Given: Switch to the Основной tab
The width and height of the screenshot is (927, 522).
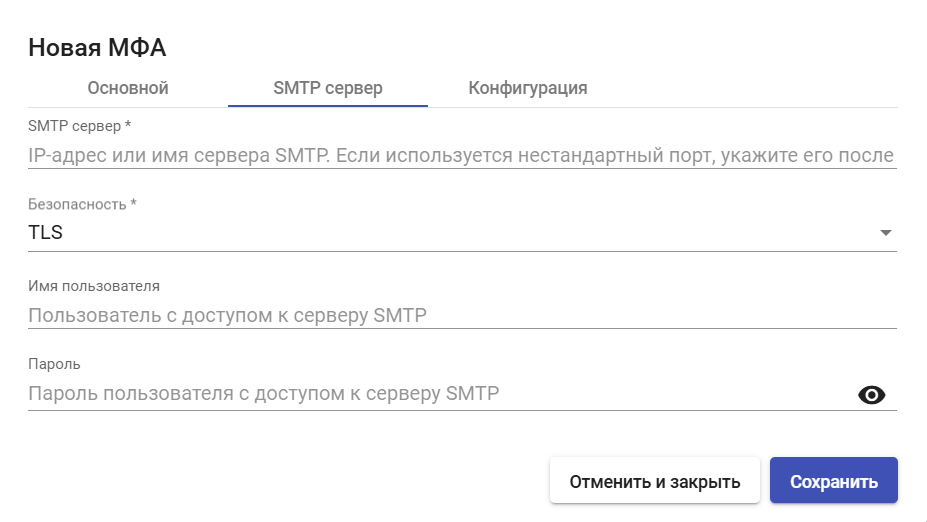Looking at the screenshot, I should click(128, 88).
